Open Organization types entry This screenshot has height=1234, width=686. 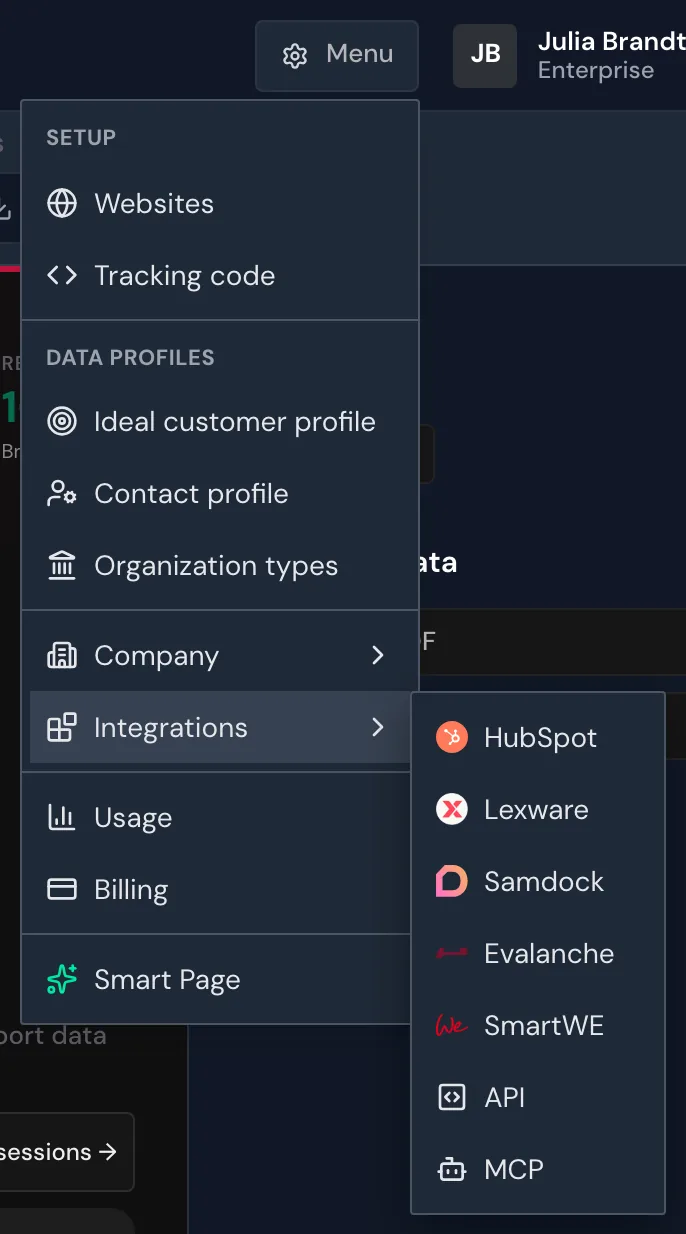[220, 566]
